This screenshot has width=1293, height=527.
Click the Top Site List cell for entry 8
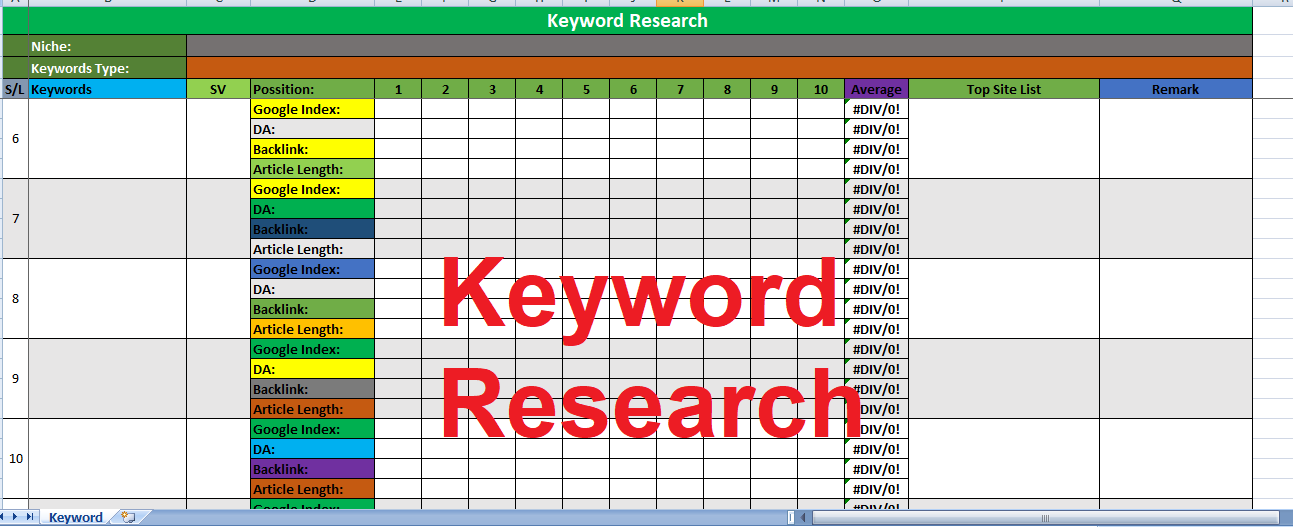pyautogui.click(x=1004, y=299)
